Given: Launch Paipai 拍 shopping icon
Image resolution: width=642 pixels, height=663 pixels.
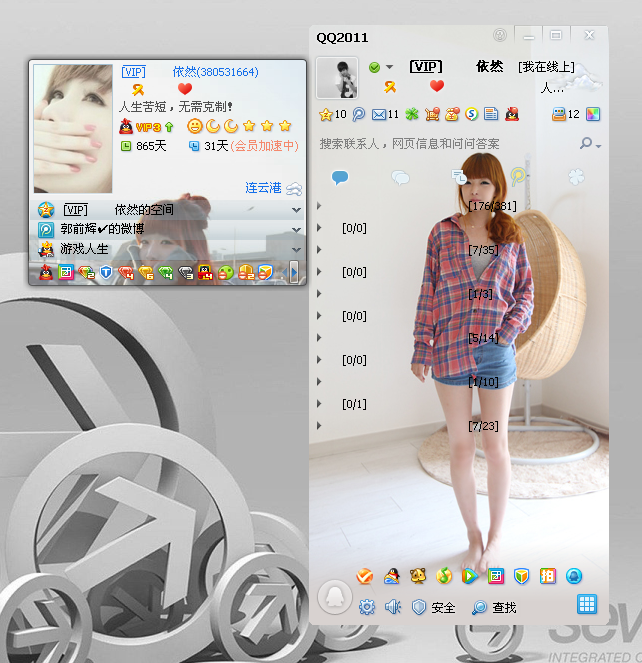Looking at the screenshot, I should [x=548, y=576].
